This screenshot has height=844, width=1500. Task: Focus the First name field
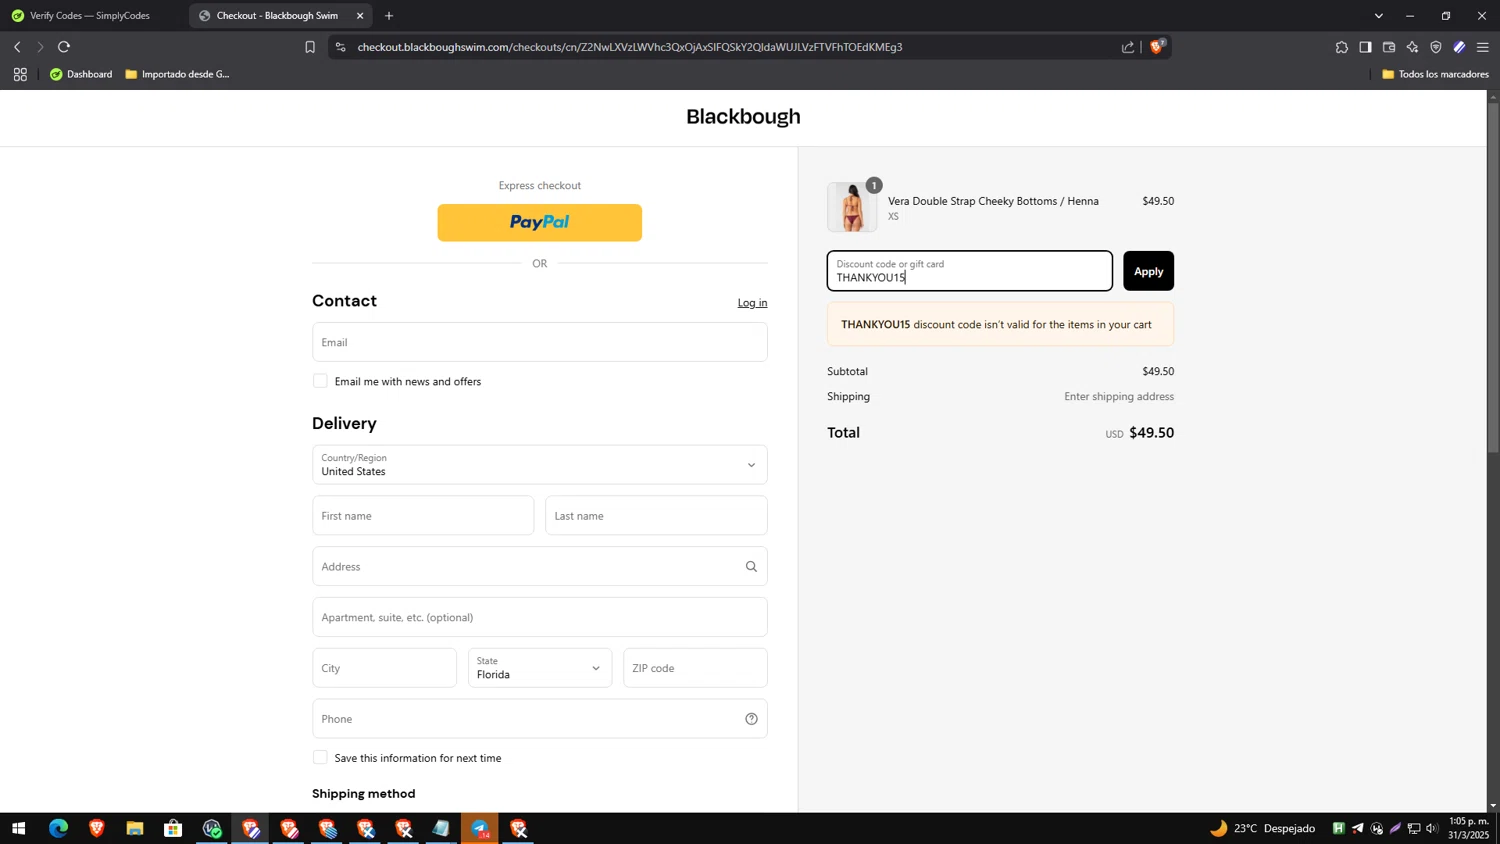click(423, 516)
